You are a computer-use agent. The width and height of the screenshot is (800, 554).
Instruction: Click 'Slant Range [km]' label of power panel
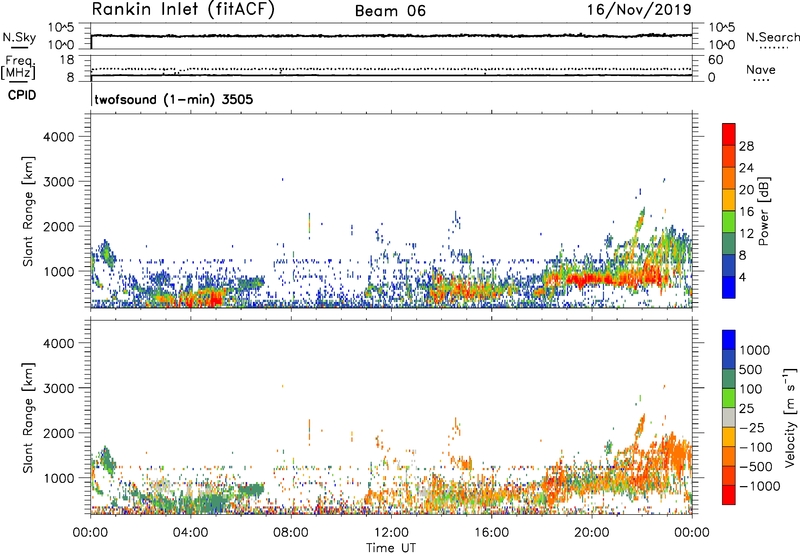(28, 212)
